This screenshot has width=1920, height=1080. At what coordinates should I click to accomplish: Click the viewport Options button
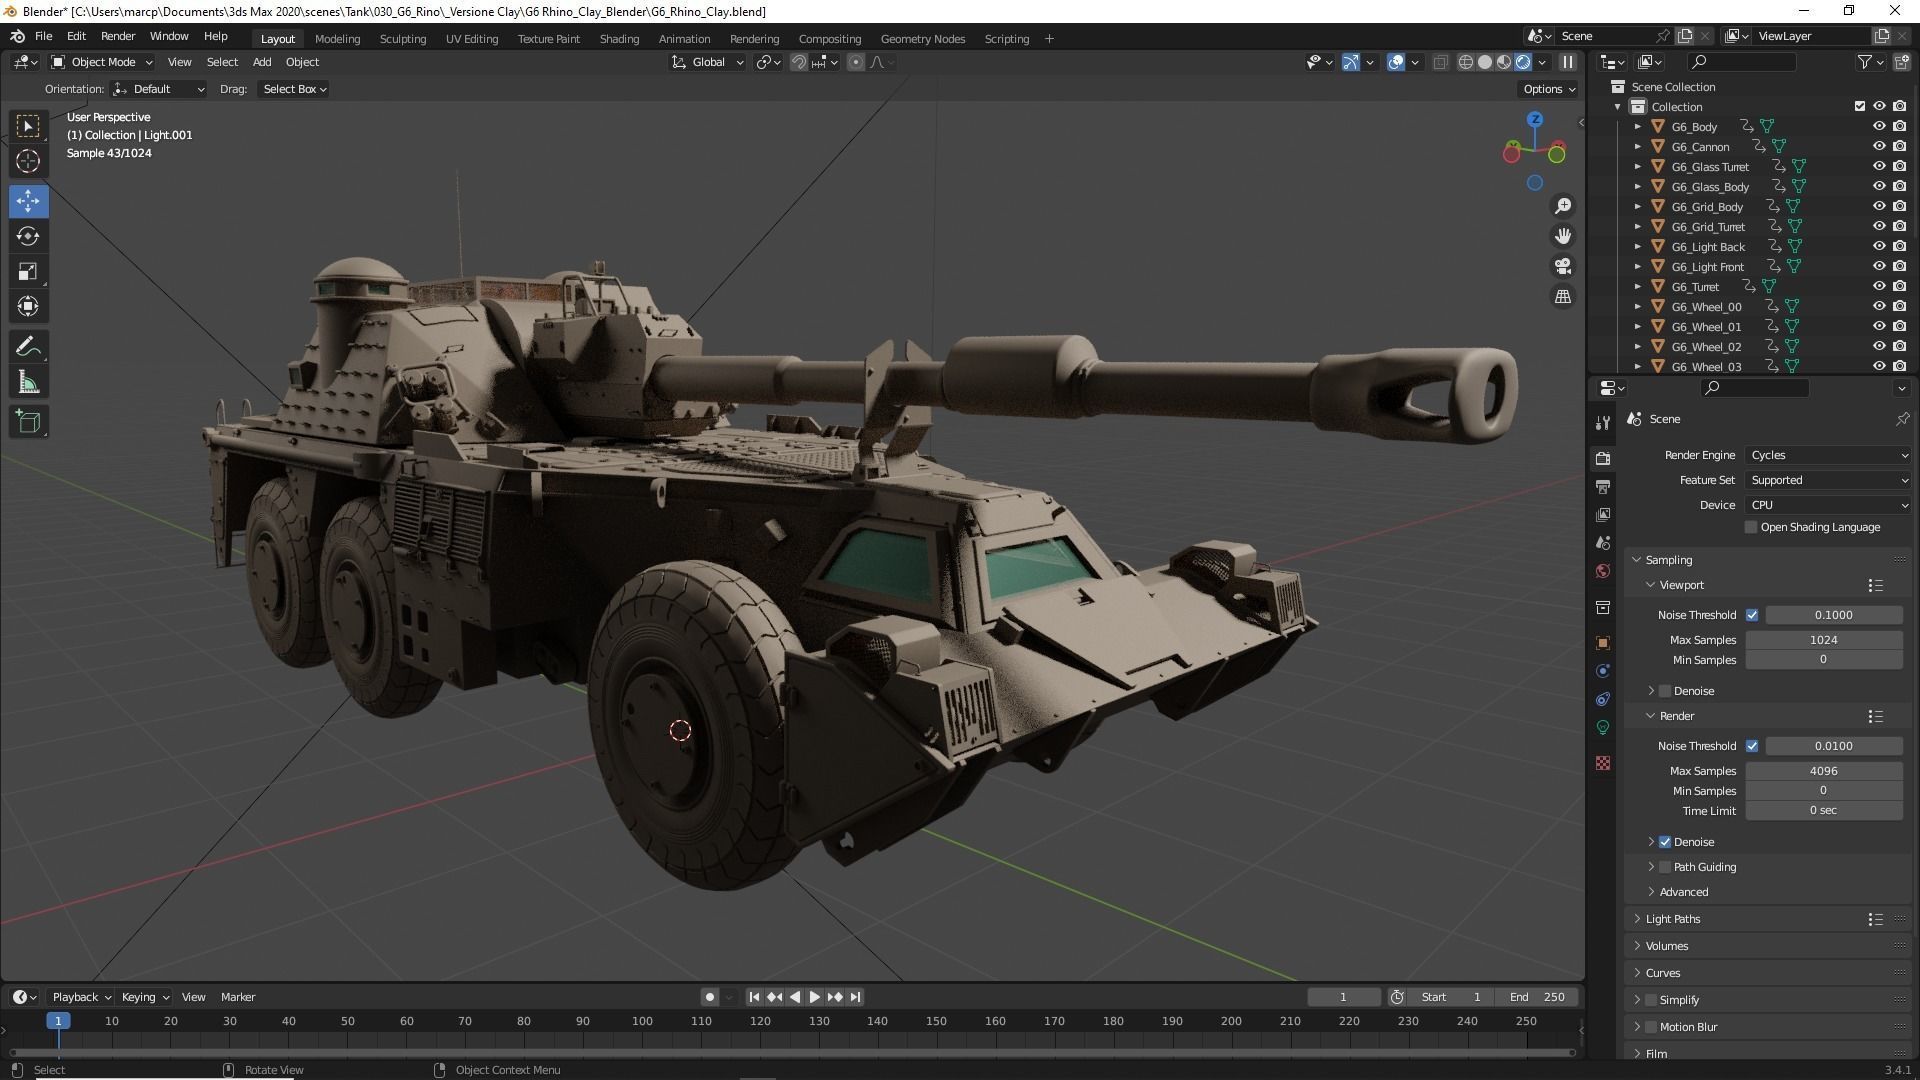click(1548, 89)
